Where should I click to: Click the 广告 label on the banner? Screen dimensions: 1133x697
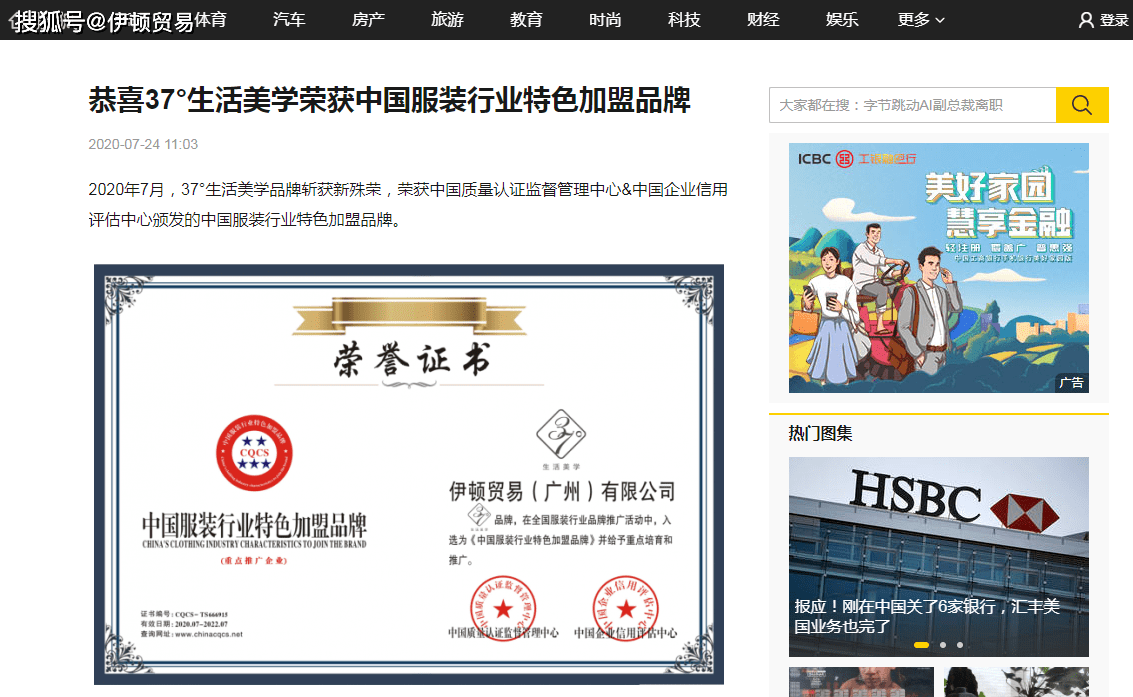click(1071, 383)
